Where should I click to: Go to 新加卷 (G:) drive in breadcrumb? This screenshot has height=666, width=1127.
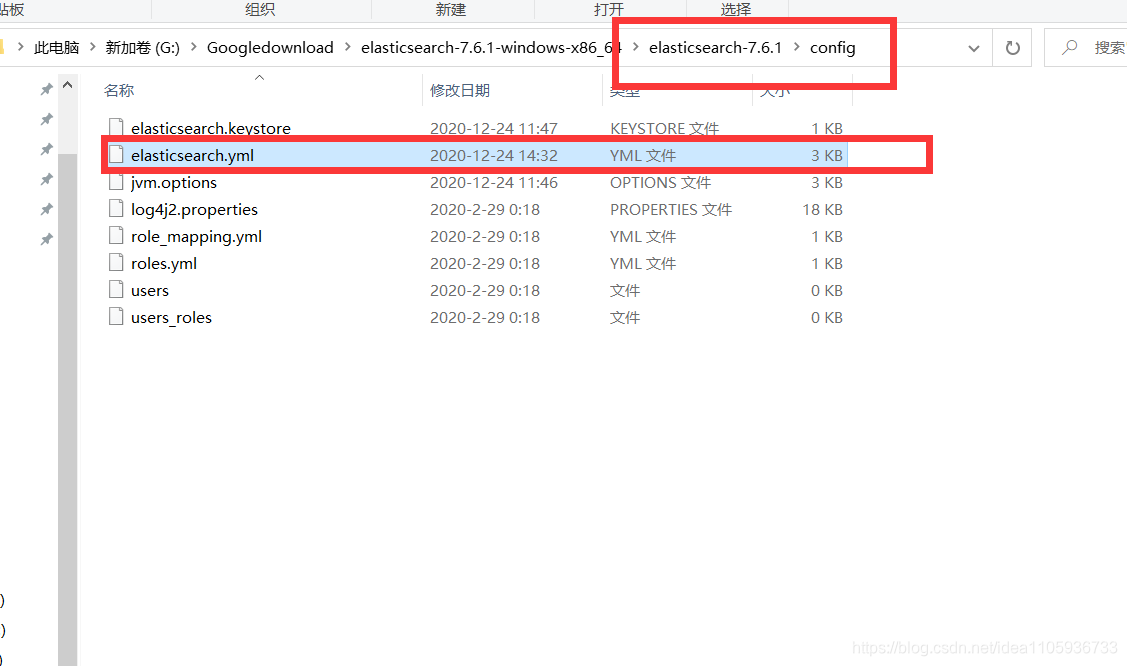point(142,47)
